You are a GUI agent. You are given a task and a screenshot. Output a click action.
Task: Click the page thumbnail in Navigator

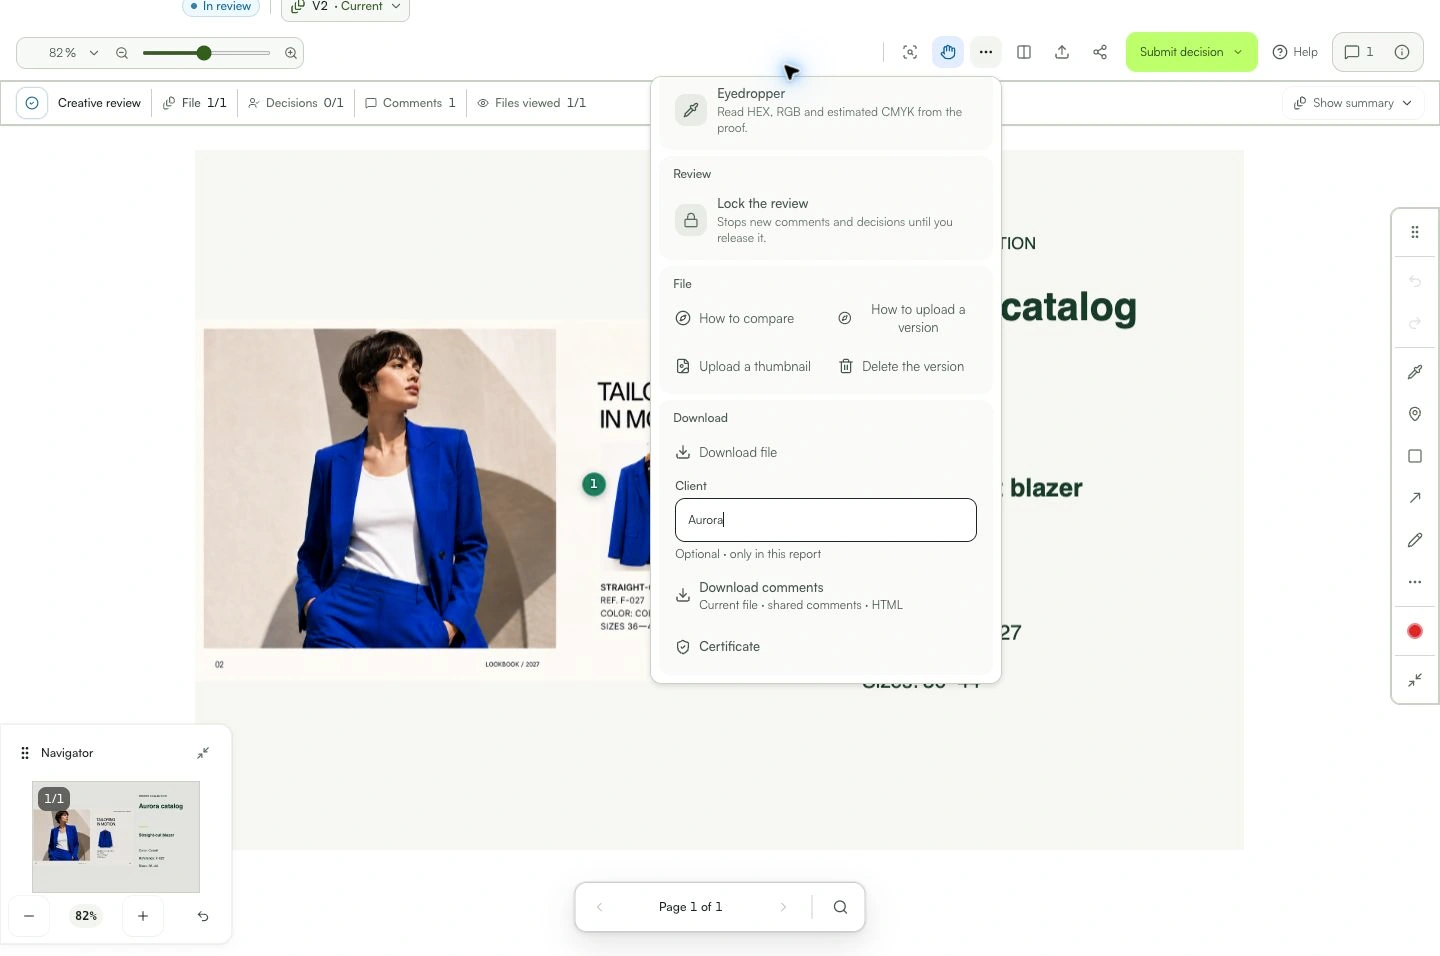(116, 837)
